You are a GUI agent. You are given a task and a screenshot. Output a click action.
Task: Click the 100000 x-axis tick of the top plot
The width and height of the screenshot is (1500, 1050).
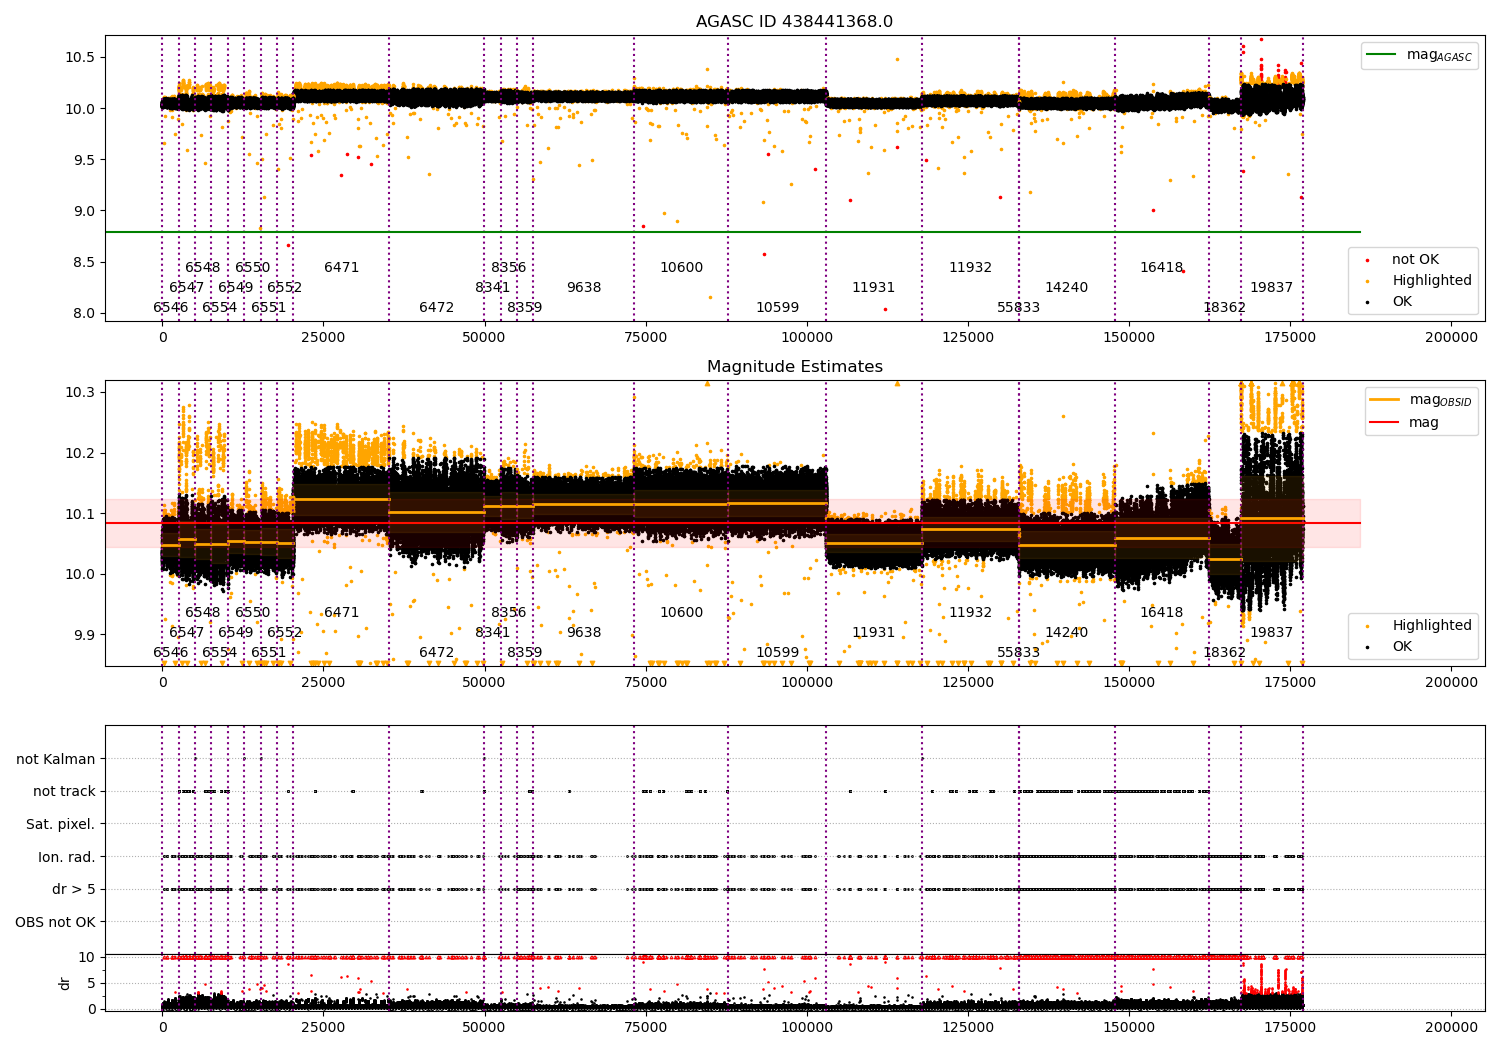point(806,337)
